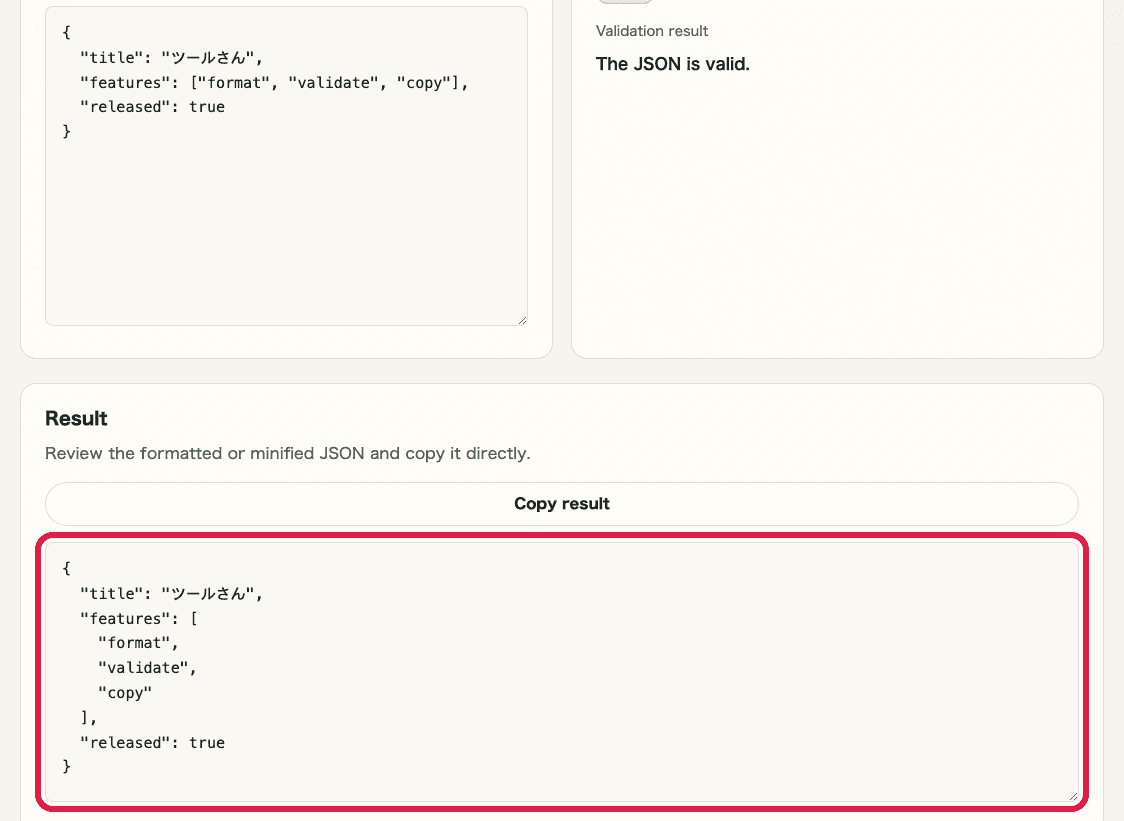Click the closing brace in the result output
Viewport: 1124px width, 821px height.
click(x=66, y=766)
